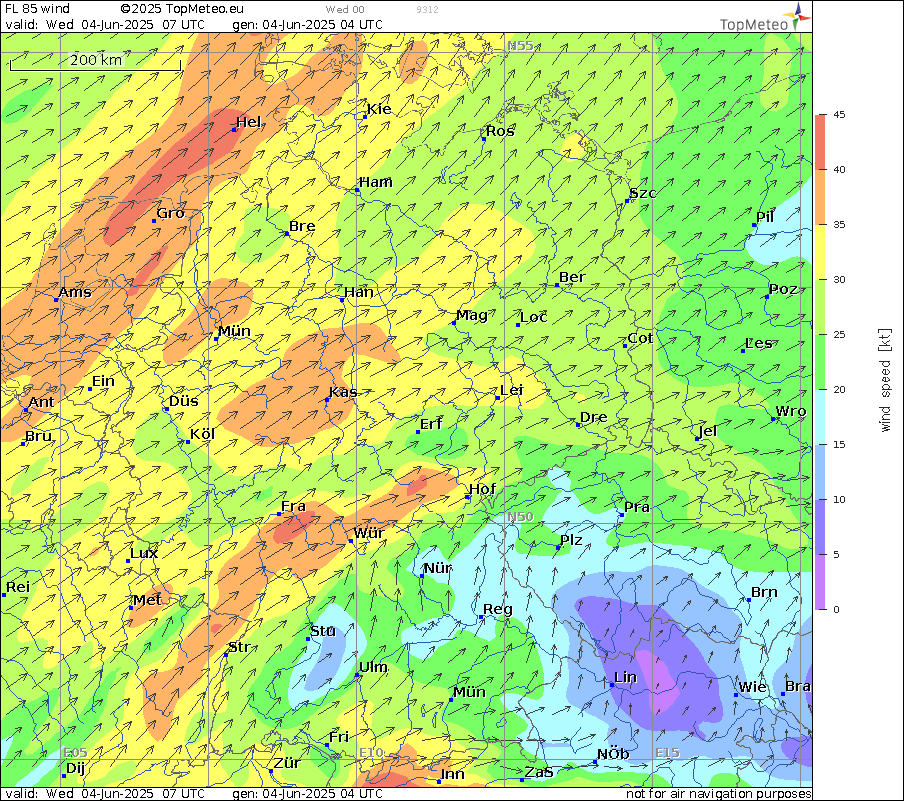Click the Bre city label
The height and width of the screenshot is (801, 904).
302,226
